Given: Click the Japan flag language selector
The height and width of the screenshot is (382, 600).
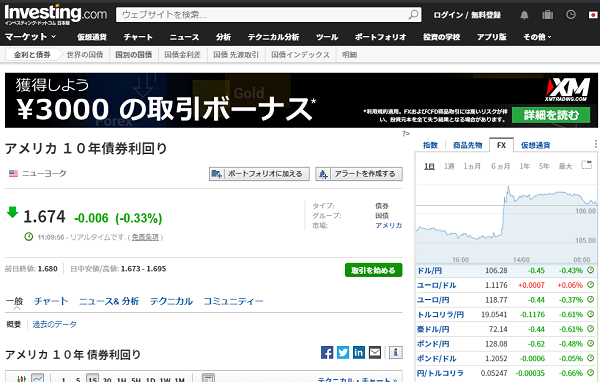Looking at the screenshot, I should (x=593, y=15).
